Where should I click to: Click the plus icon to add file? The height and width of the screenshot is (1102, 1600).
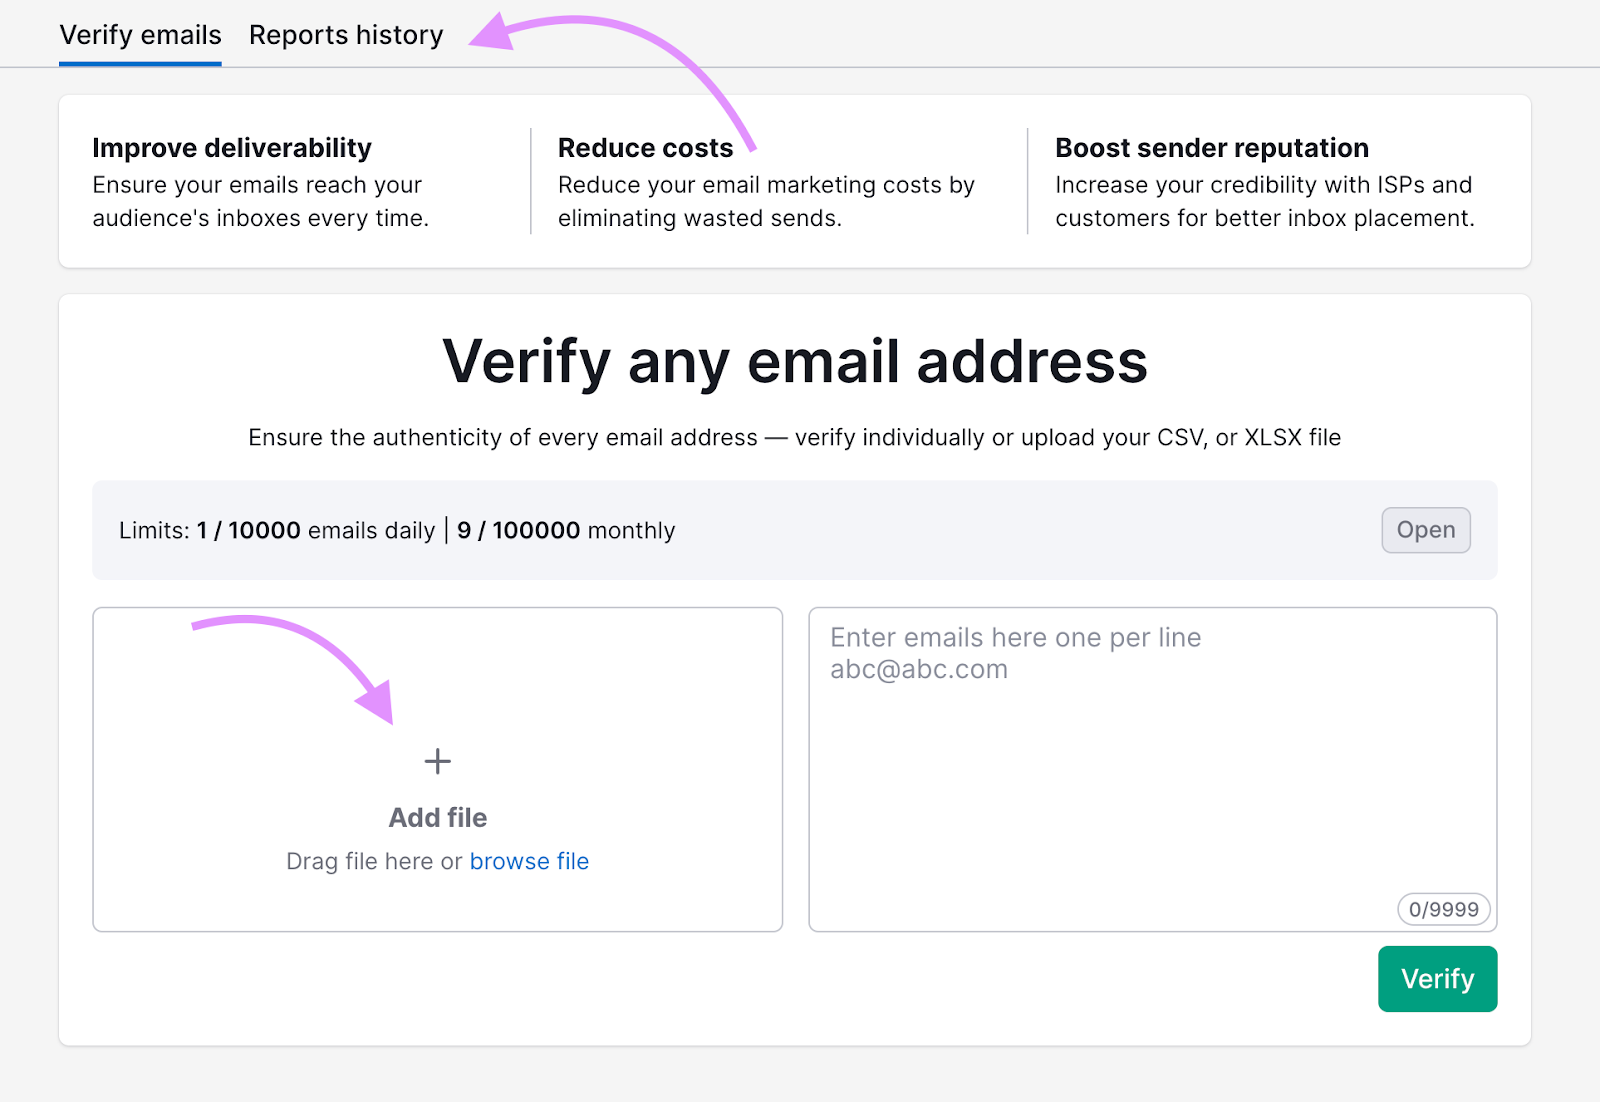coord(437,761)
